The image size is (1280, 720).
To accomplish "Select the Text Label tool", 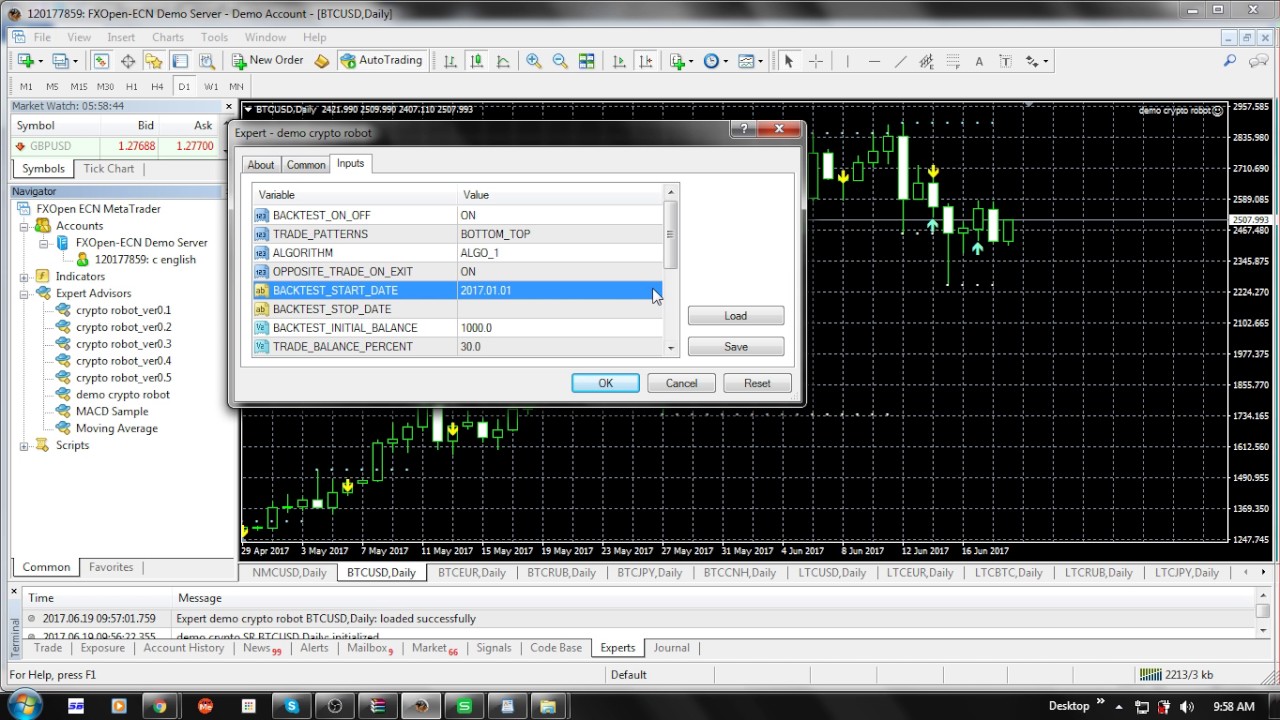I will (x=1005, y=61).
